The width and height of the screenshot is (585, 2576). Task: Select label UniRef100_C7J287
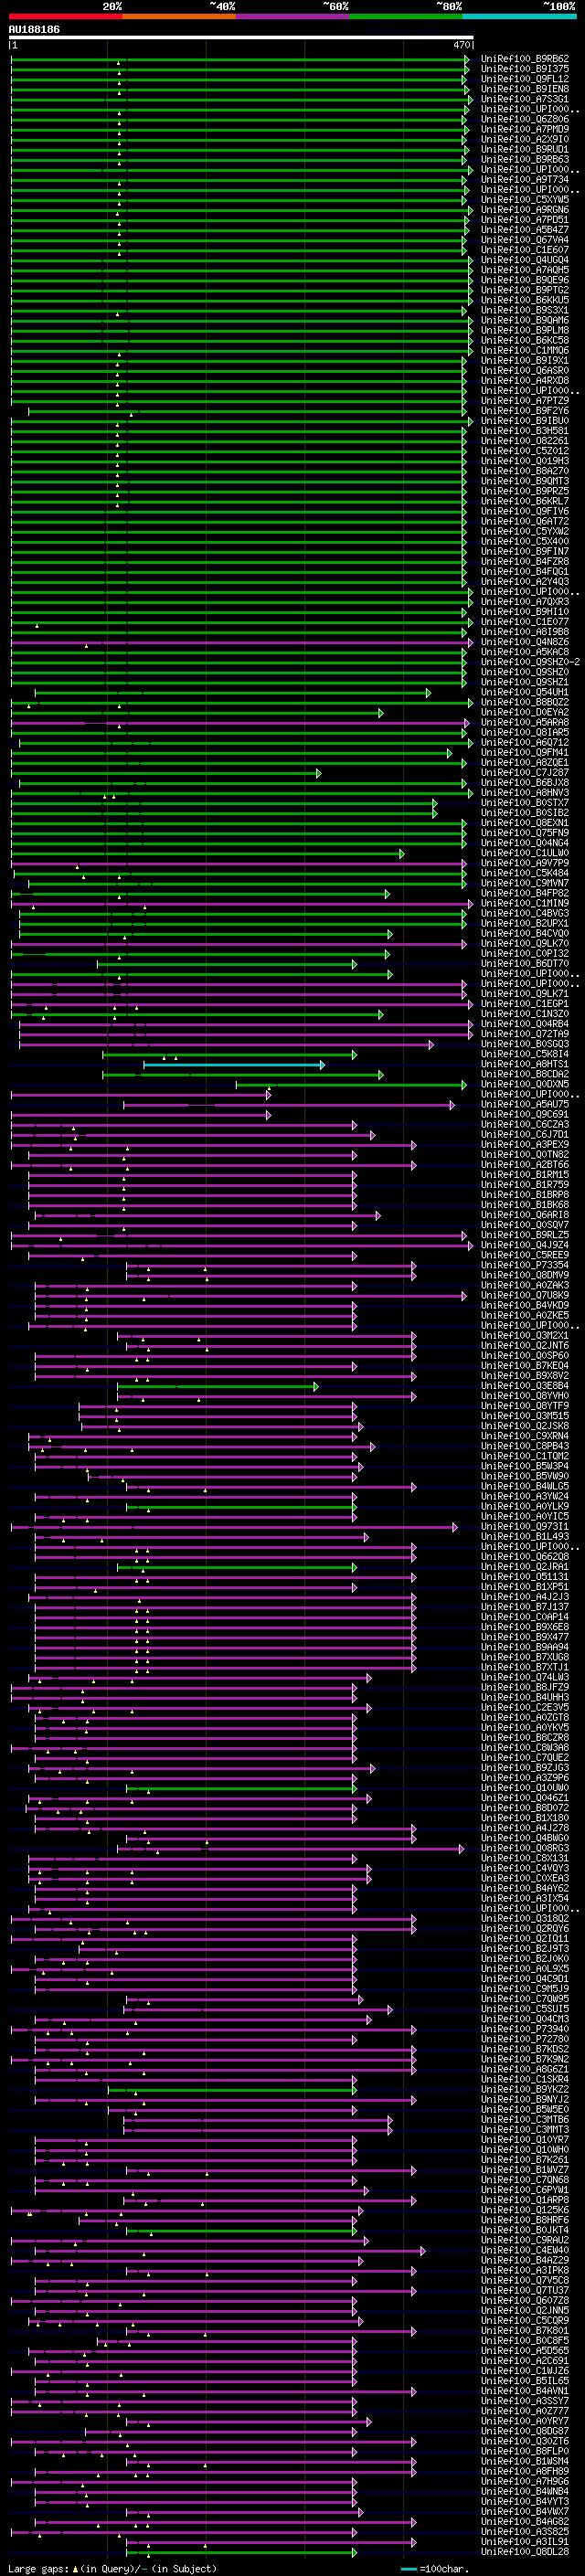pyautogui.click(x=525, y=773)
